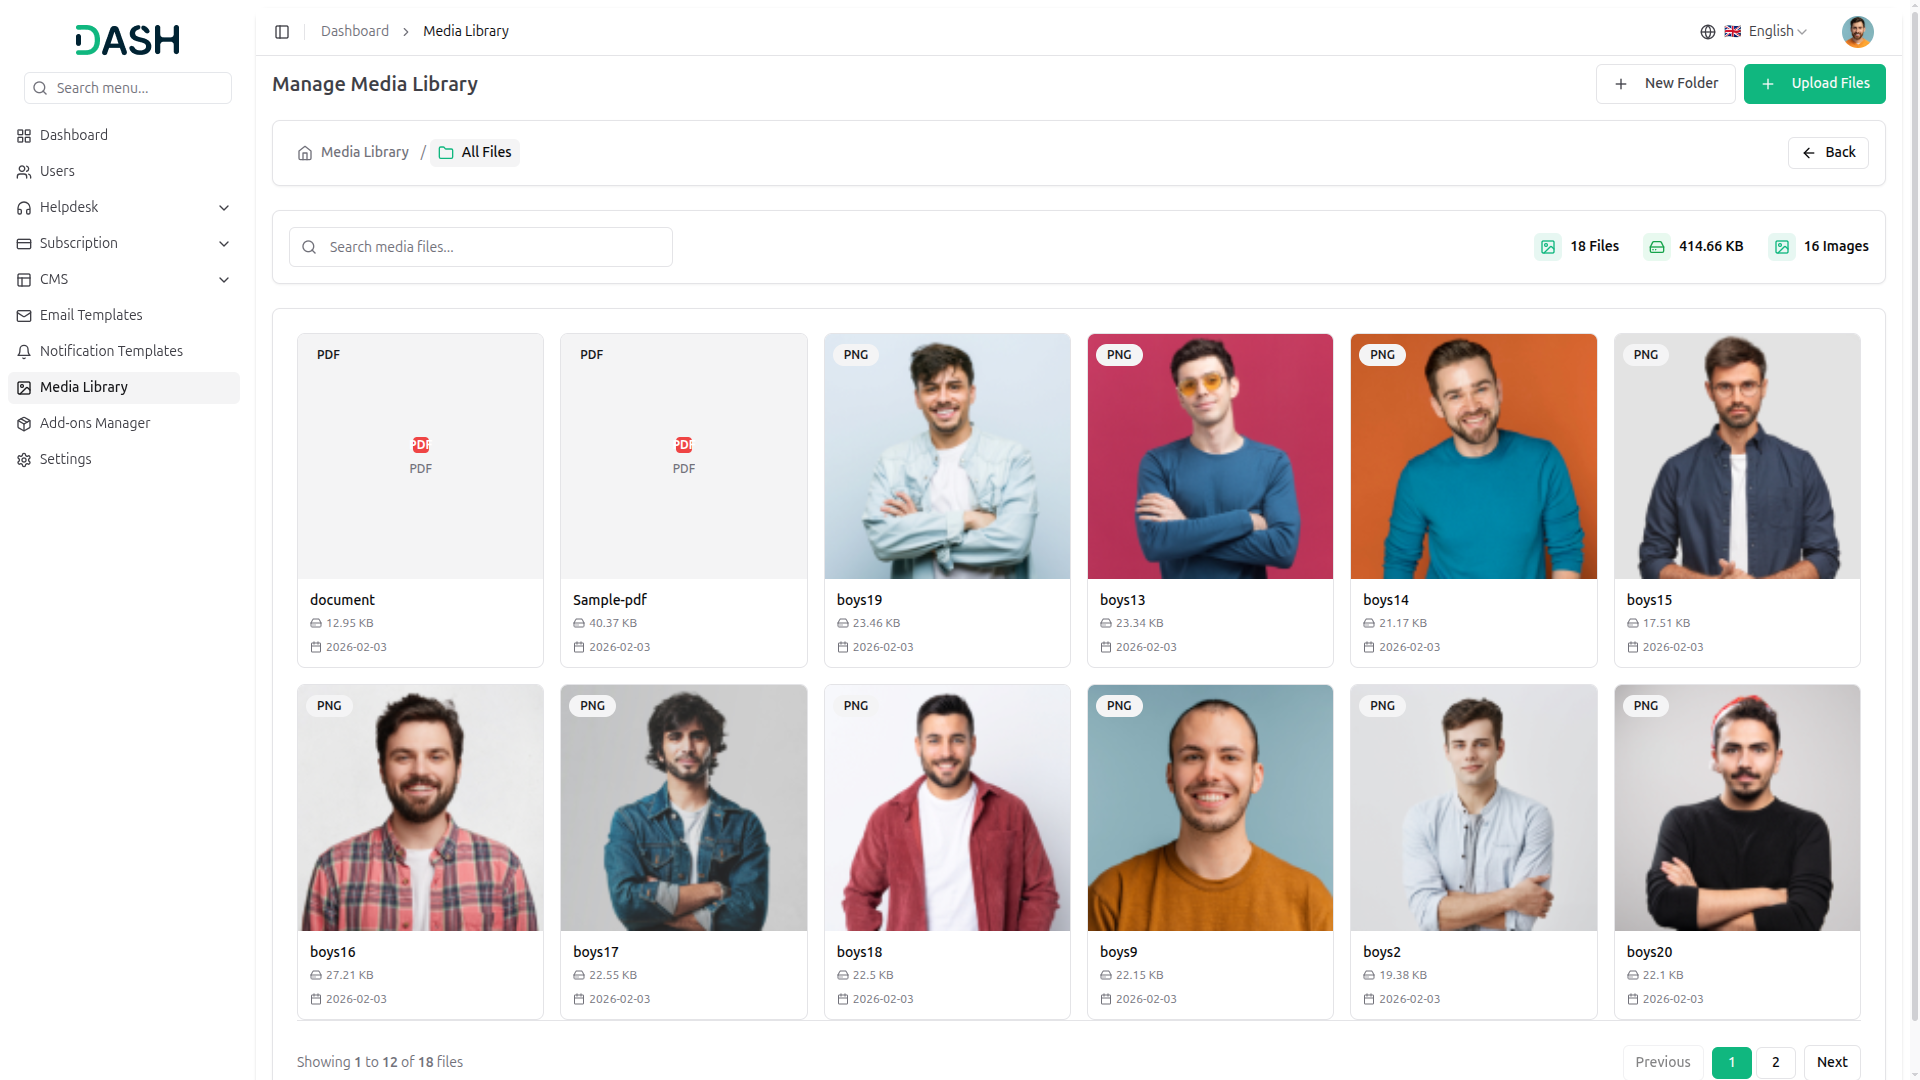
Task: Click the Users icon in sidebar
Action: pyautogui.click(x=24, y=172)
